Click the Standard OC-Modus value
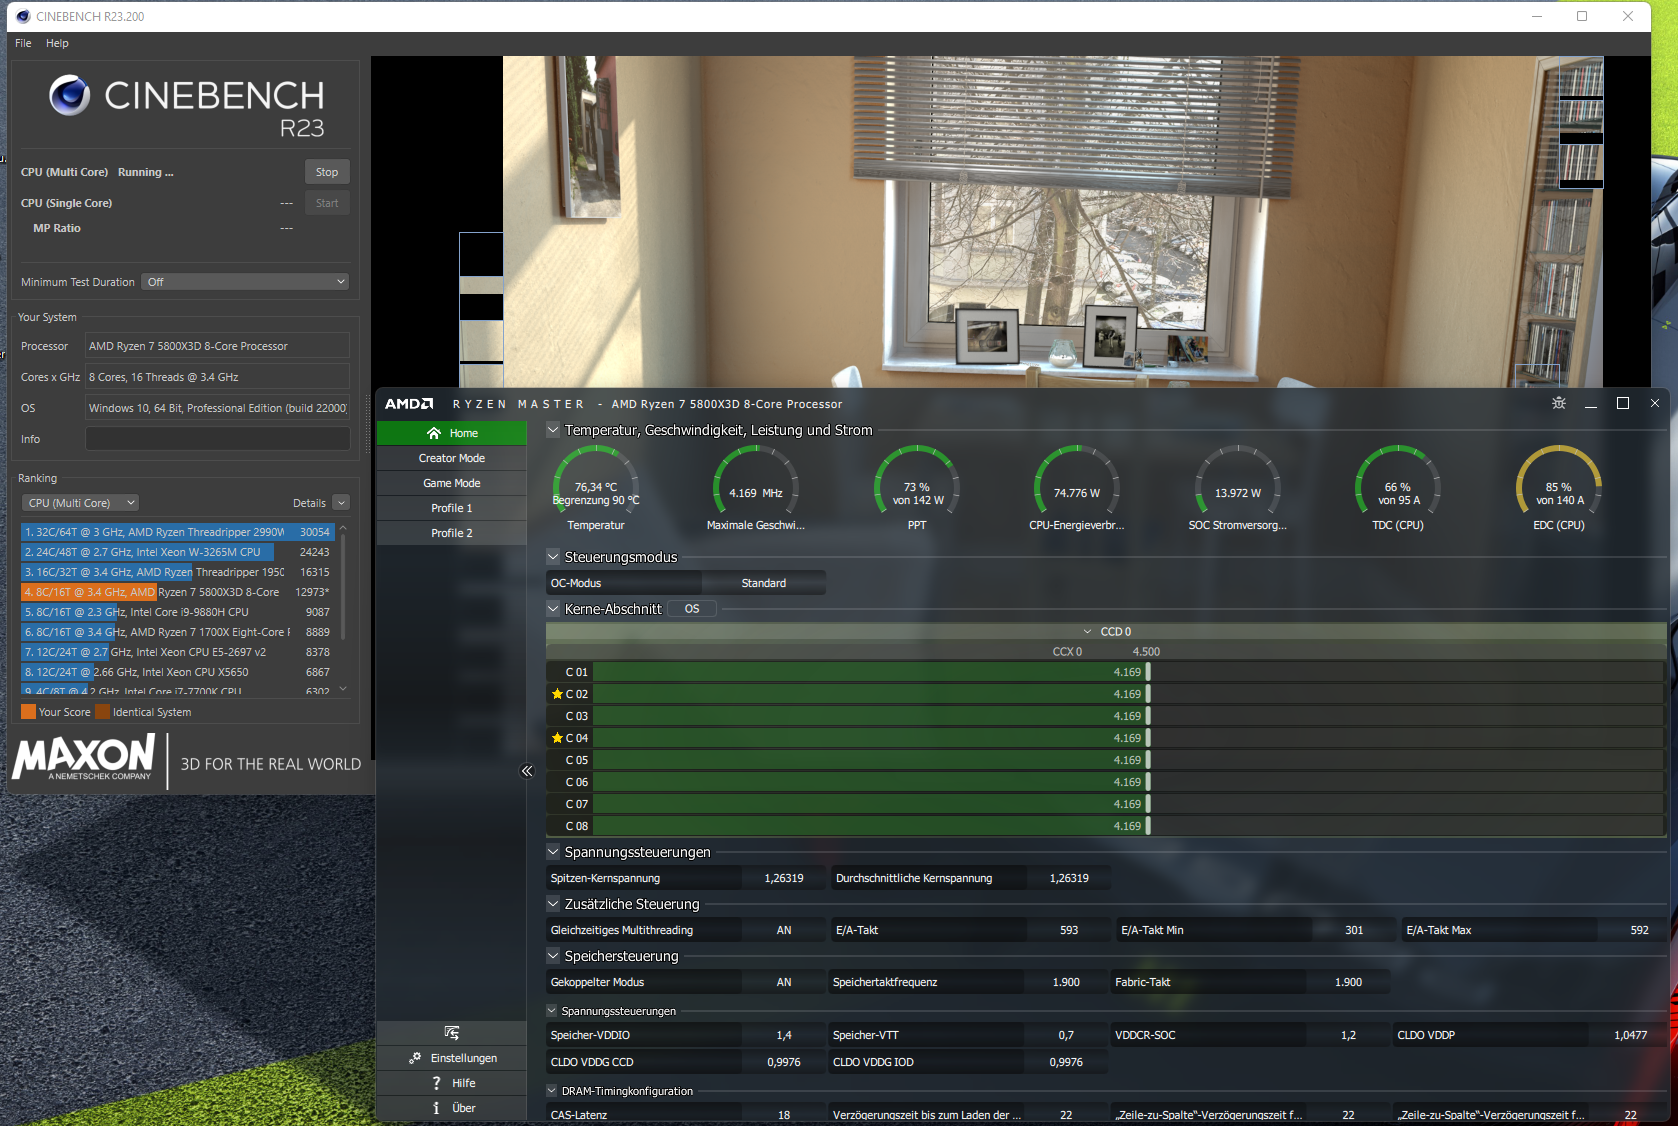Viewport: 1678px width, 1126px height. [x=764, y=583]
